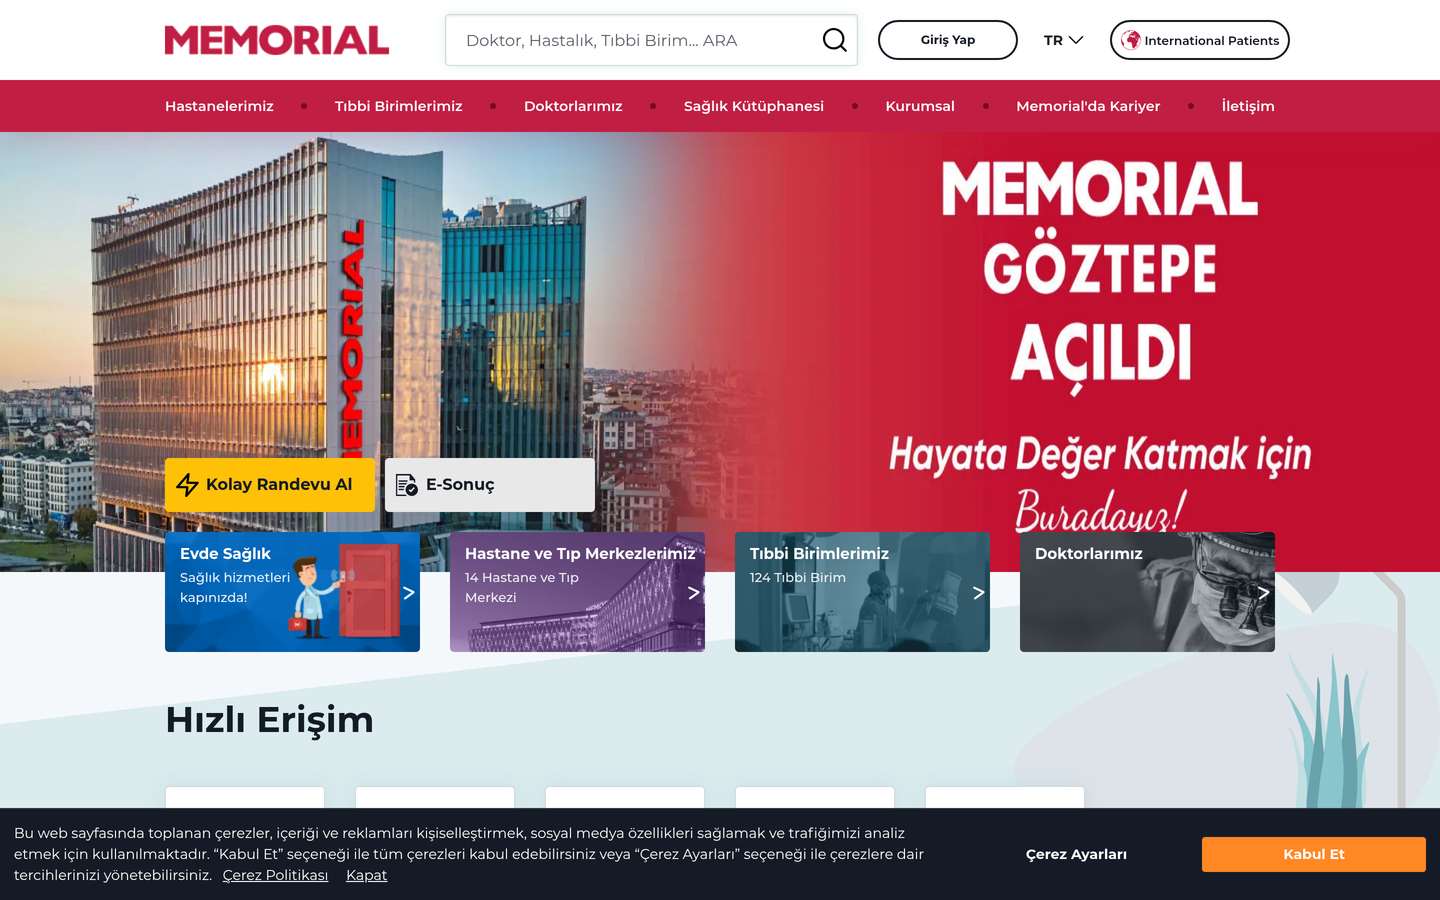Click the Hızlı Erişim heading
Screen dimensions: 1440x900
[x=269, y=720]
